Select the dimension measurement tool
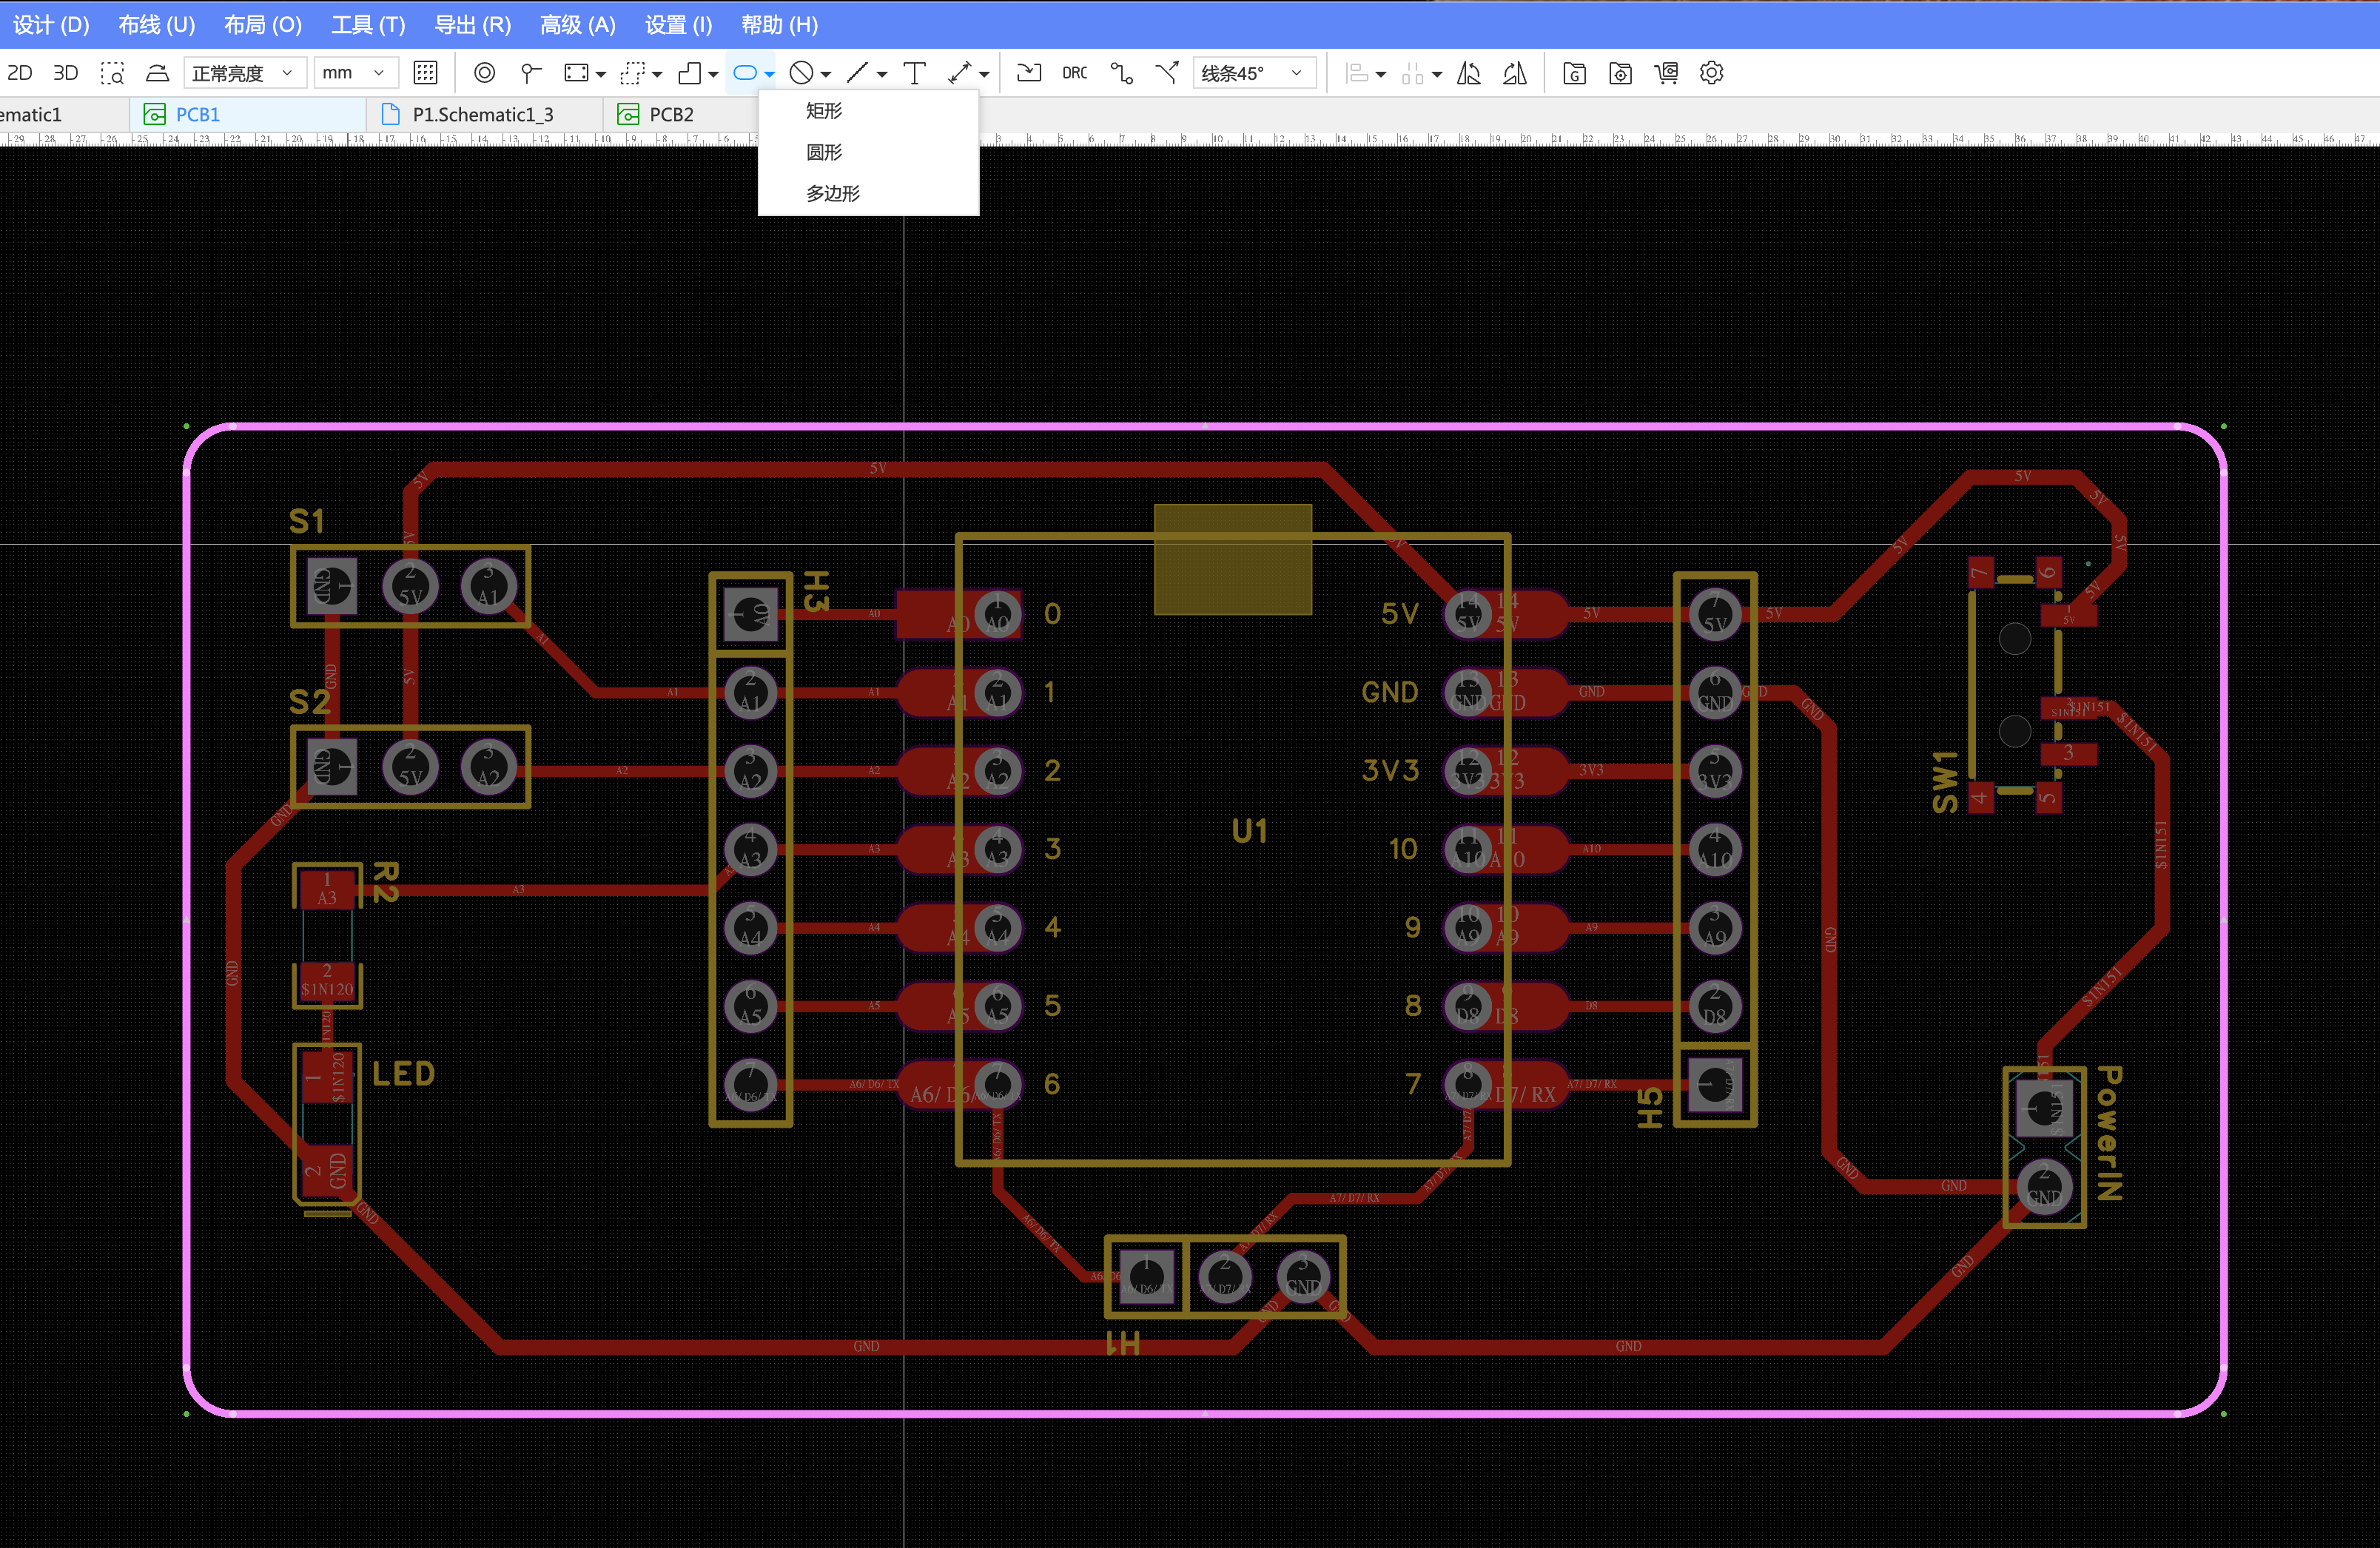The width and height of the screenshot is (2380, 1548). click(960, 73)
